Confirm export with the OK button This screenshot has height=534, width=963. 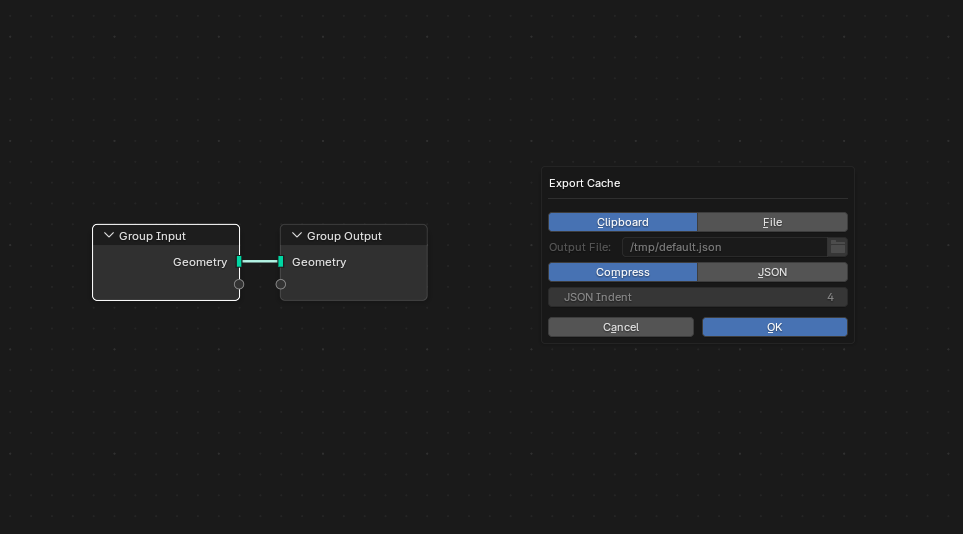[774, 327]
